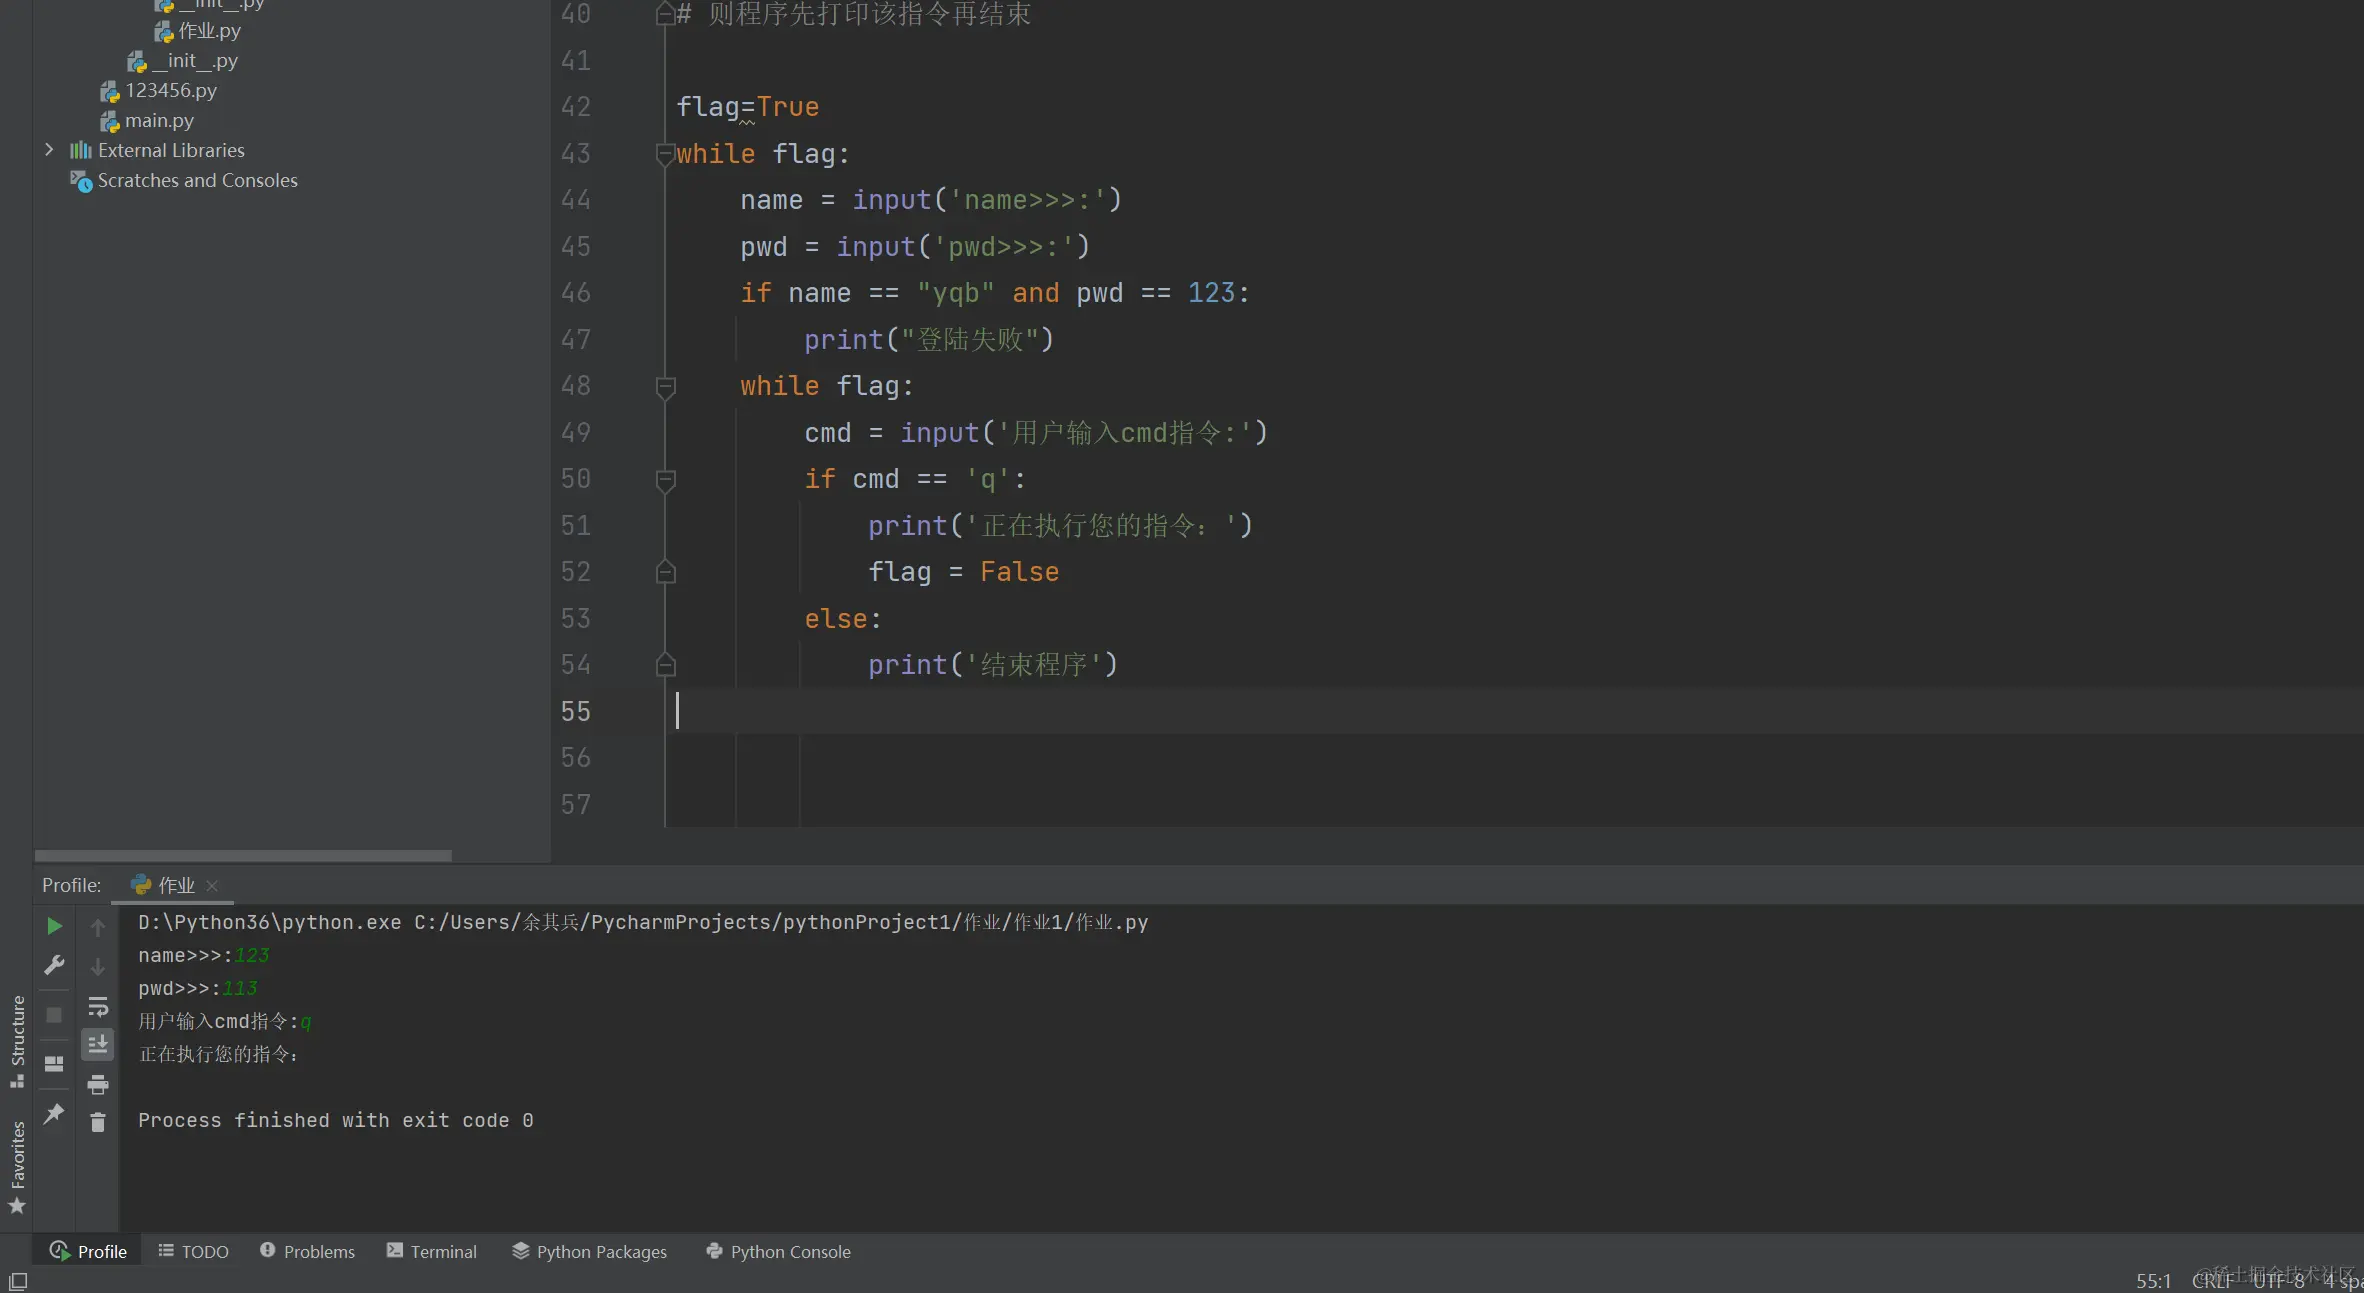The width and height of the screenshot is (2364, 1293).
Task: Open the Terminal tool window tab
Action: tap(432, 1251)
